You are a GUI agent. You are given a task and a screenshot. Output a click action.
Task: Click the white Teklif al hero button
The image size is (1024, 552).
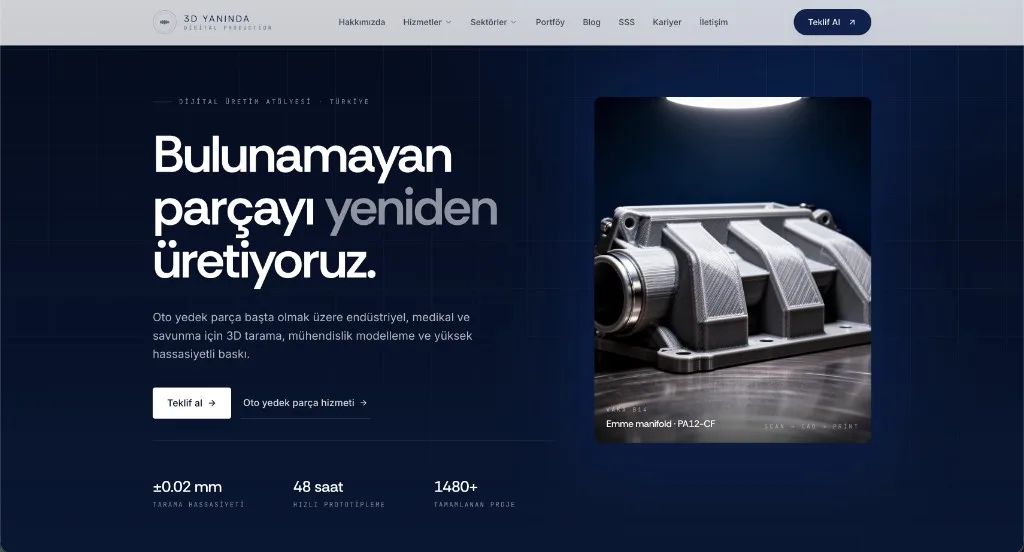coord(192,403)
